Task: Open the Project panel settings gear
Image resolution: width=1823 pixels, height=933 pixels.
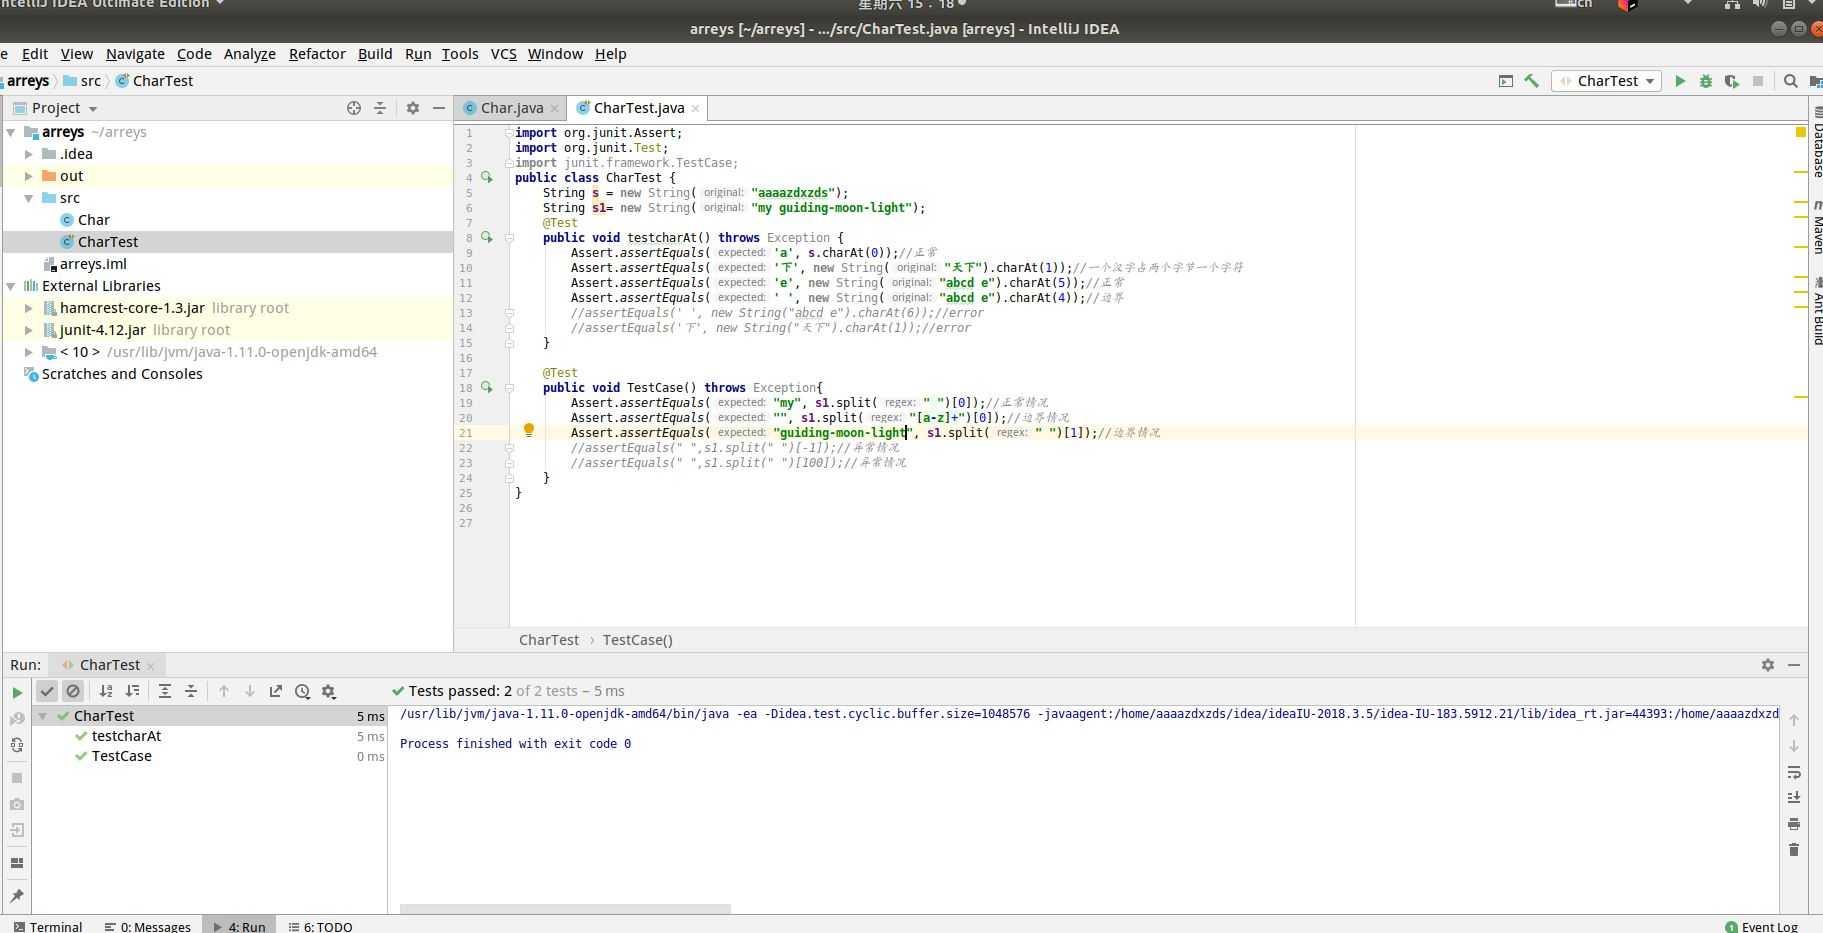Action: tap(412, 108)
